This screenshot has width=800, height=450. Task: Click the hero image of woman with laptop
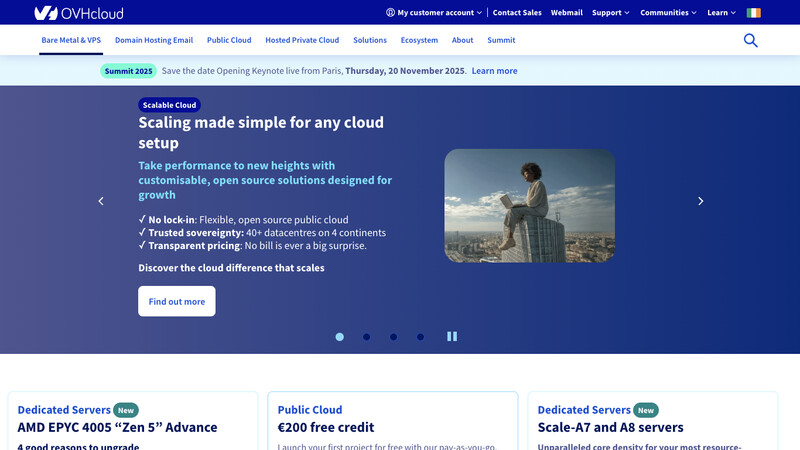(x=529, y=206)
